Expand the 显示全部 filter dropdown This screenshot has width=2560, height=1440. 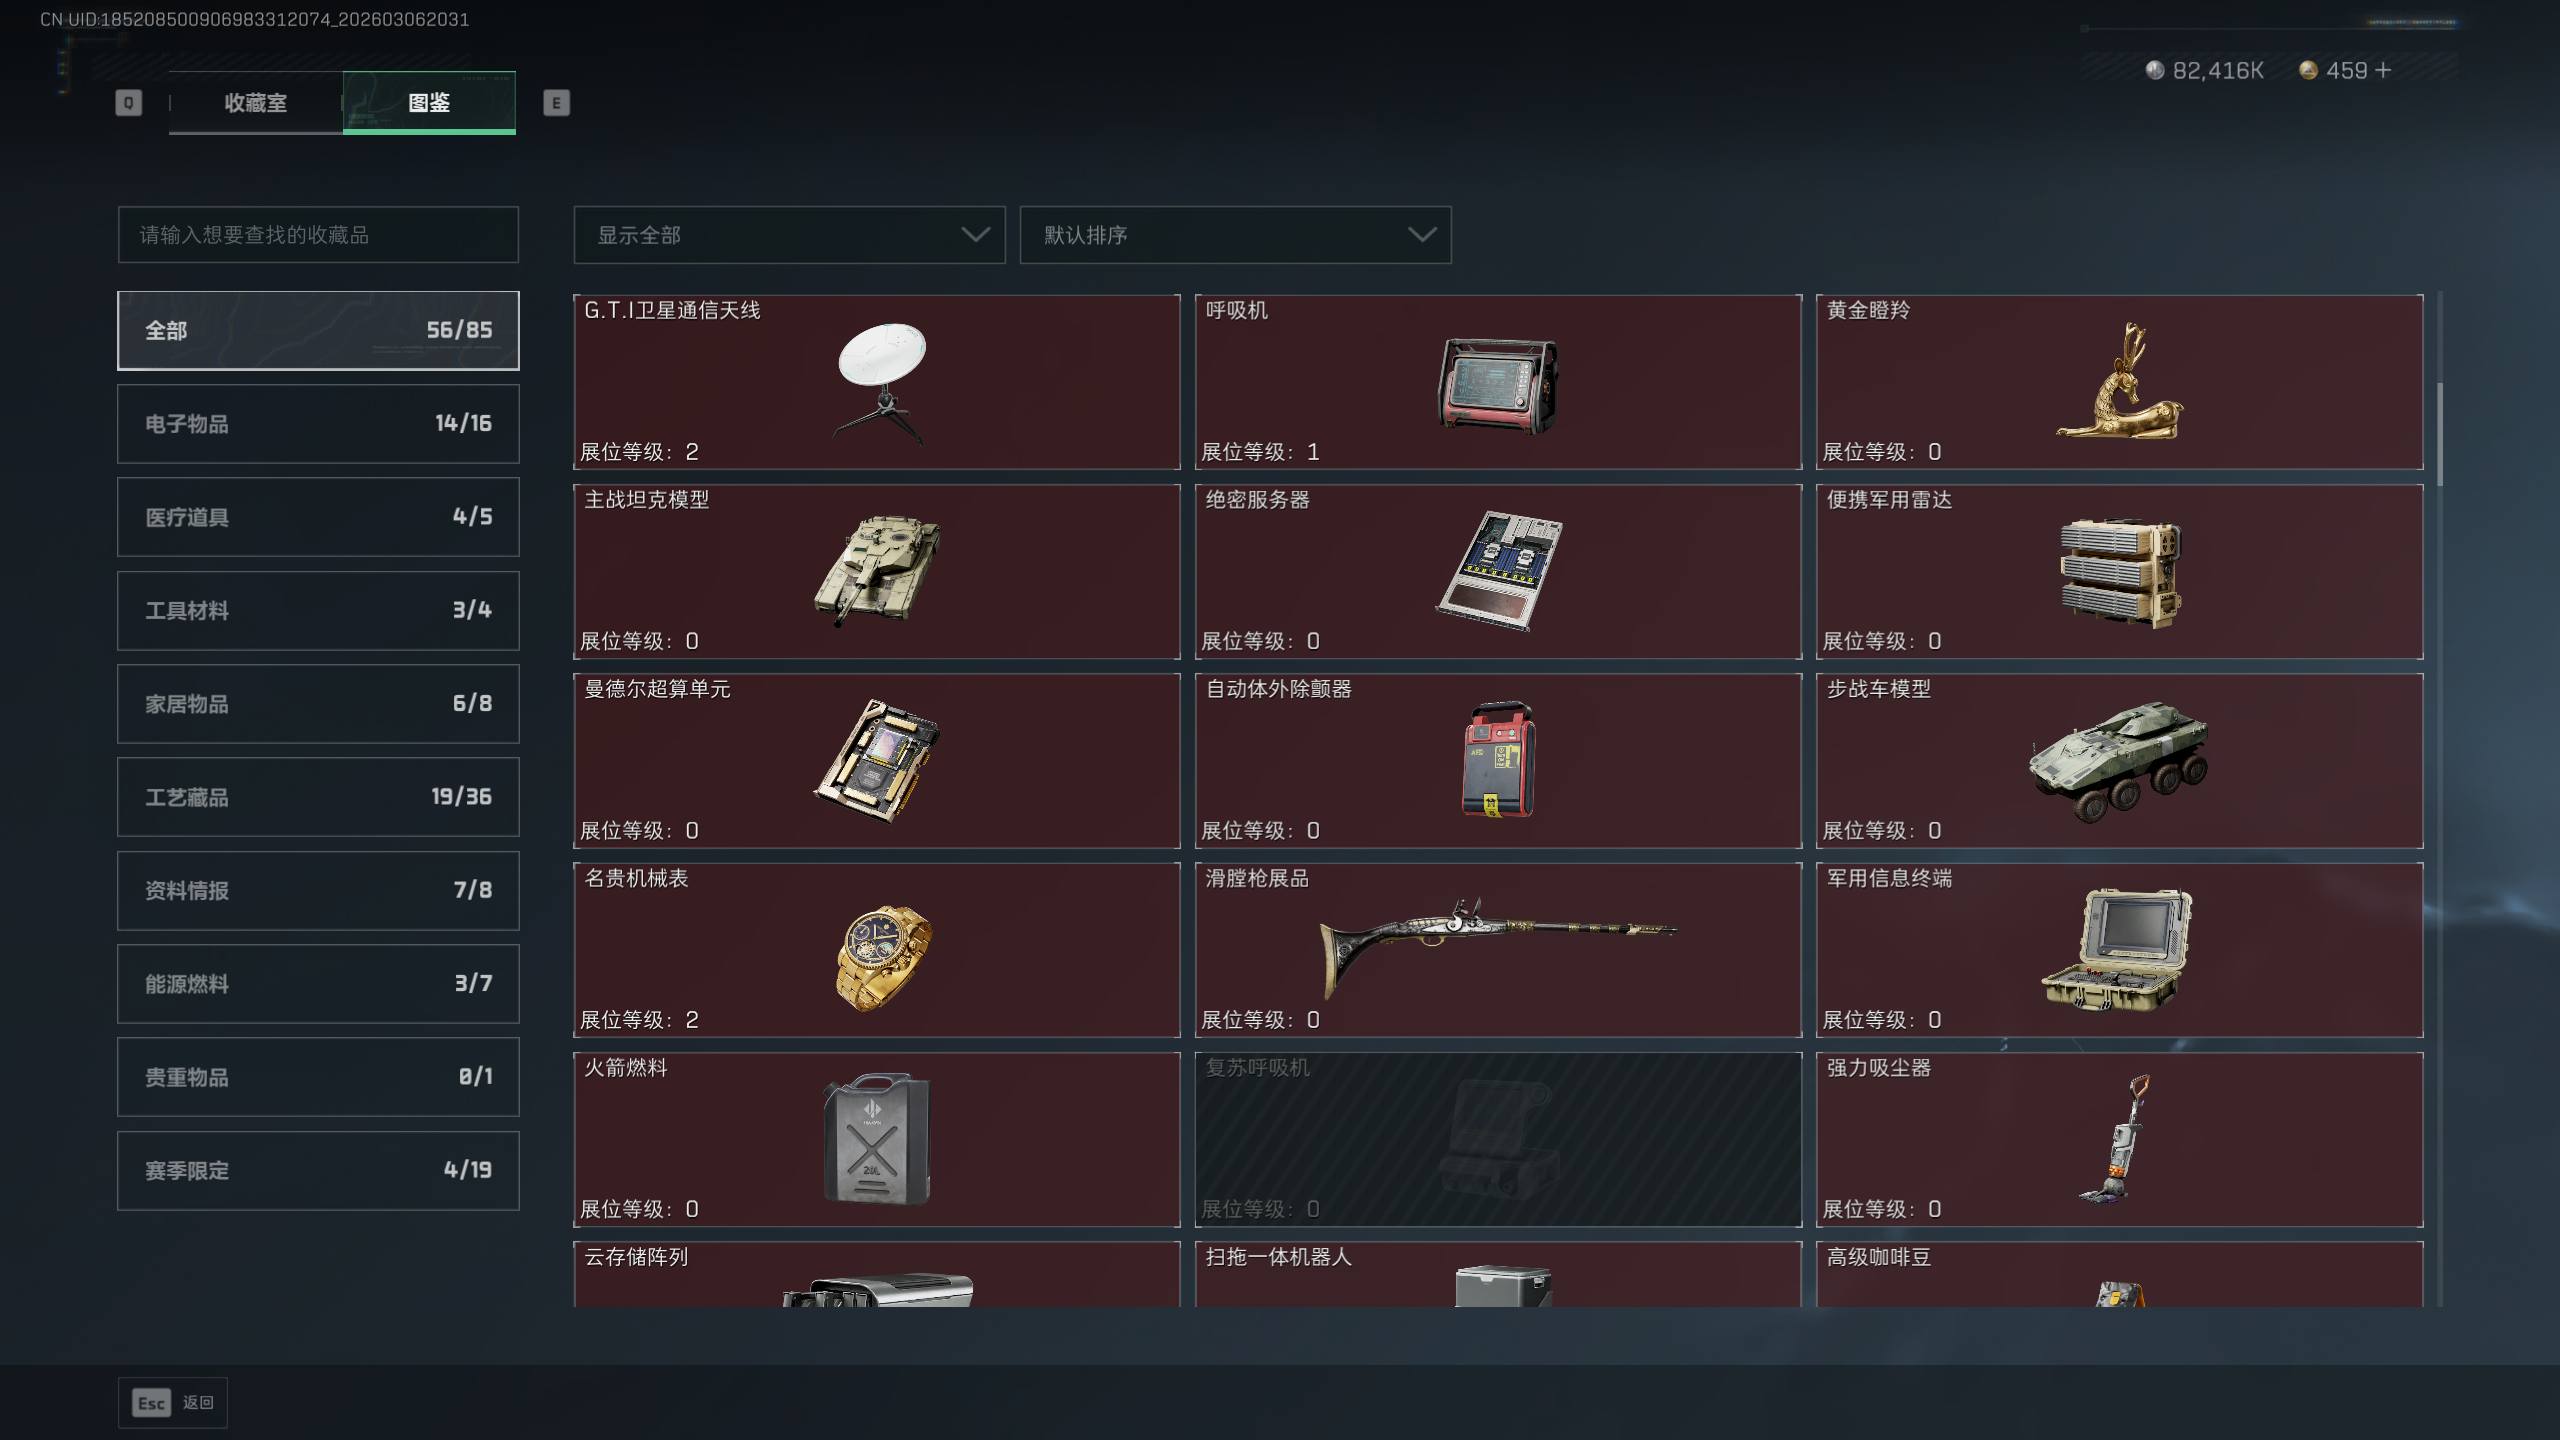[x=789, y=235]
